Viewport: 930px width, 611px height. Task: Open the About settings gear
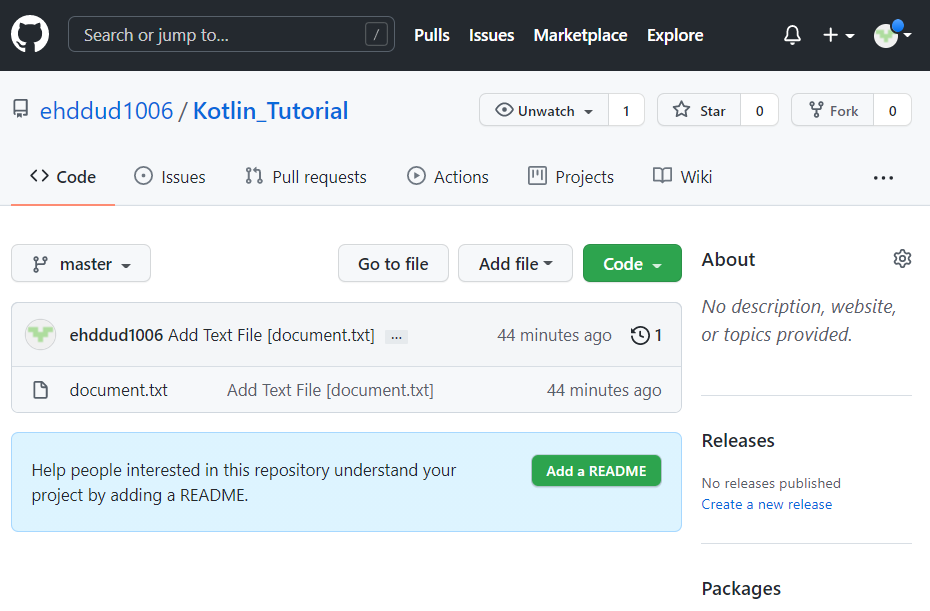click(902, 259)
